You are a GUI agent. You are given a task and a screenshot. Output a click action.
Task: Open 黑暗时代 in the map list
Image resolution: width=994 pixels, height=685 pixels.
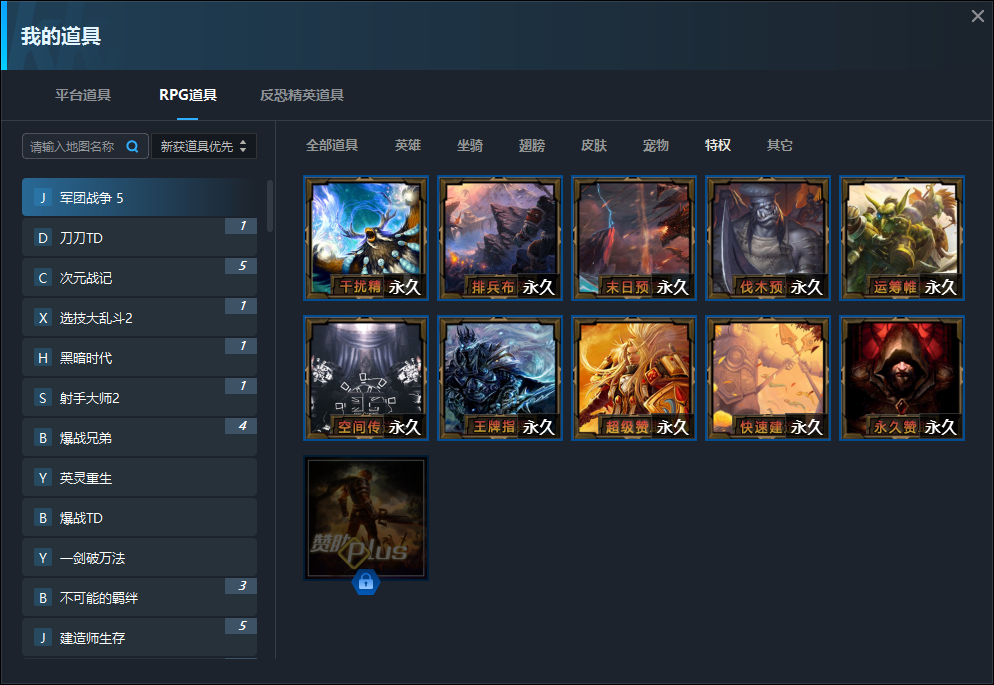(x=139, y=357)
